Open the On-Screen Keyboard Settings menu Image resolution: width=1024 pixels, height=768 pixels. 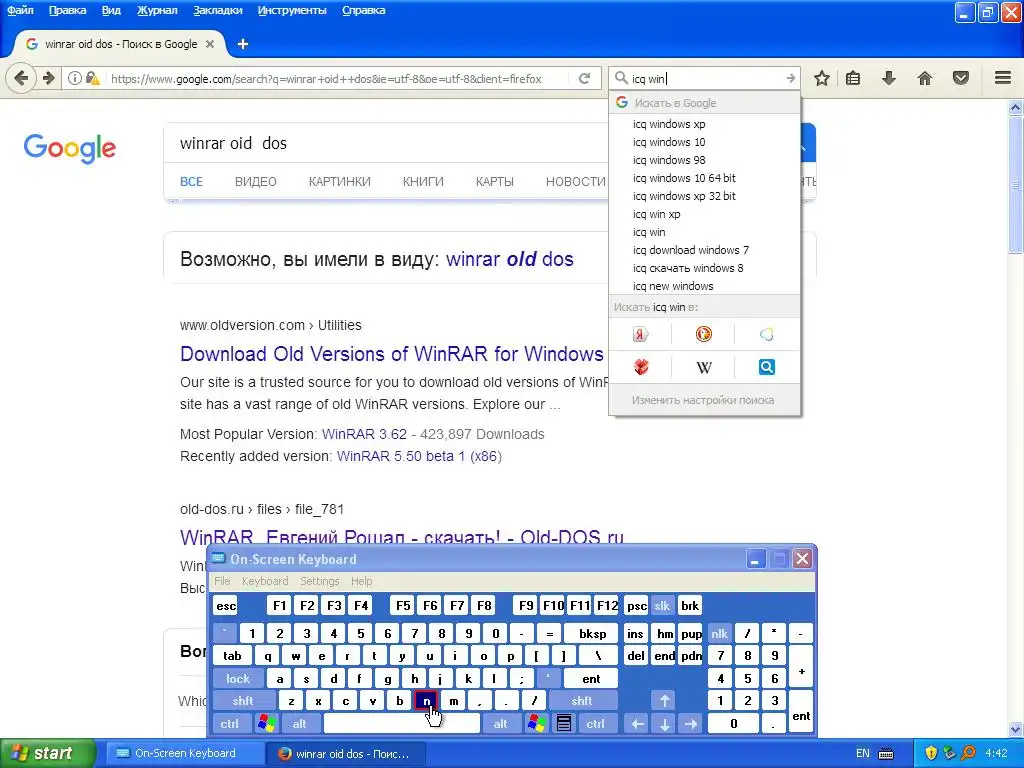(319, 581)
